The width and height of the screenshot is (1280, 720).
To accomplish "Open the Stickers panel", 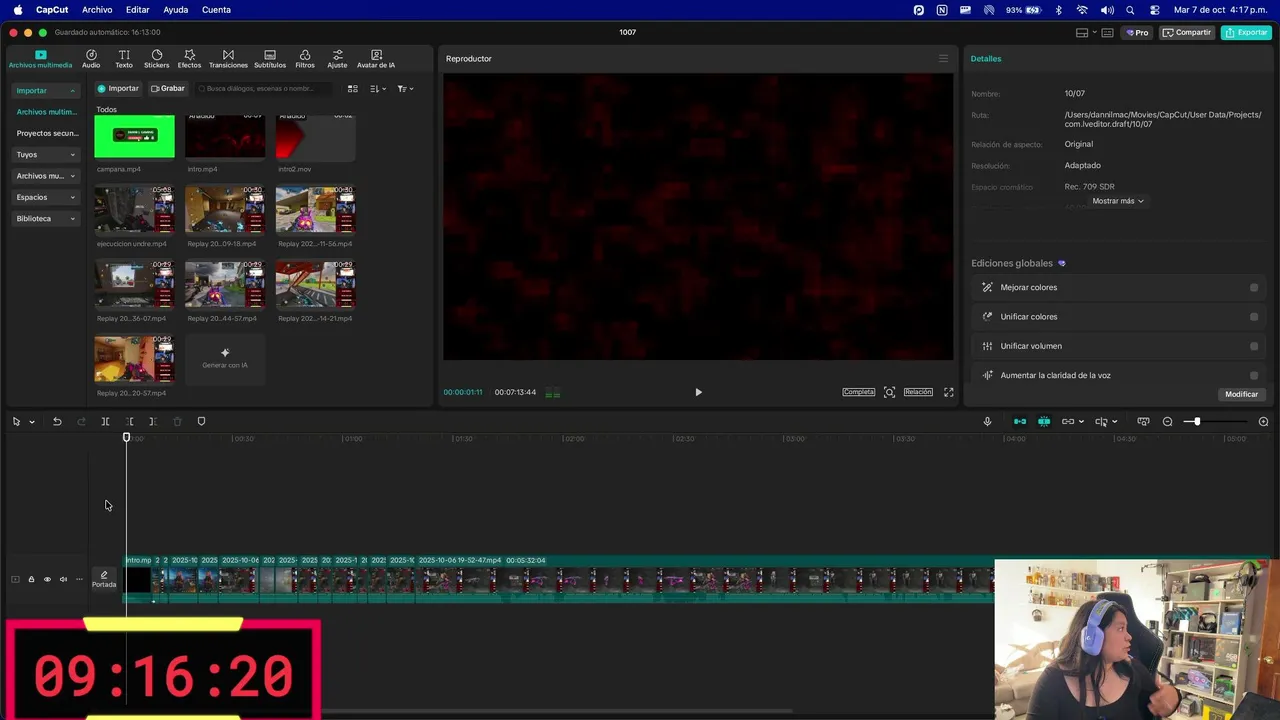I will pos(156,59).
